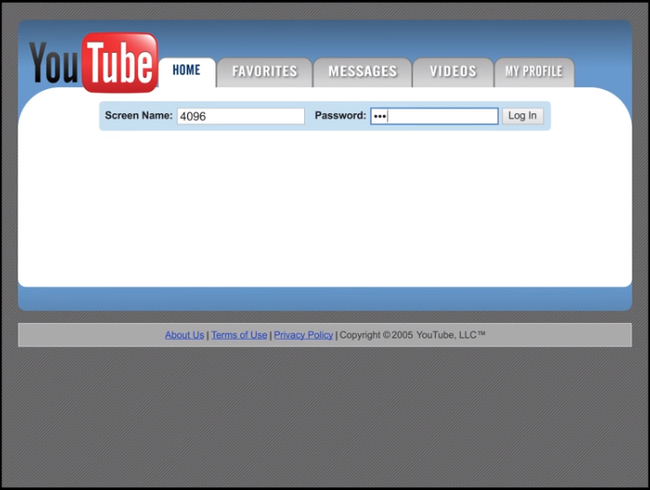
Task: Open the Messages tab
Action: 363,72
